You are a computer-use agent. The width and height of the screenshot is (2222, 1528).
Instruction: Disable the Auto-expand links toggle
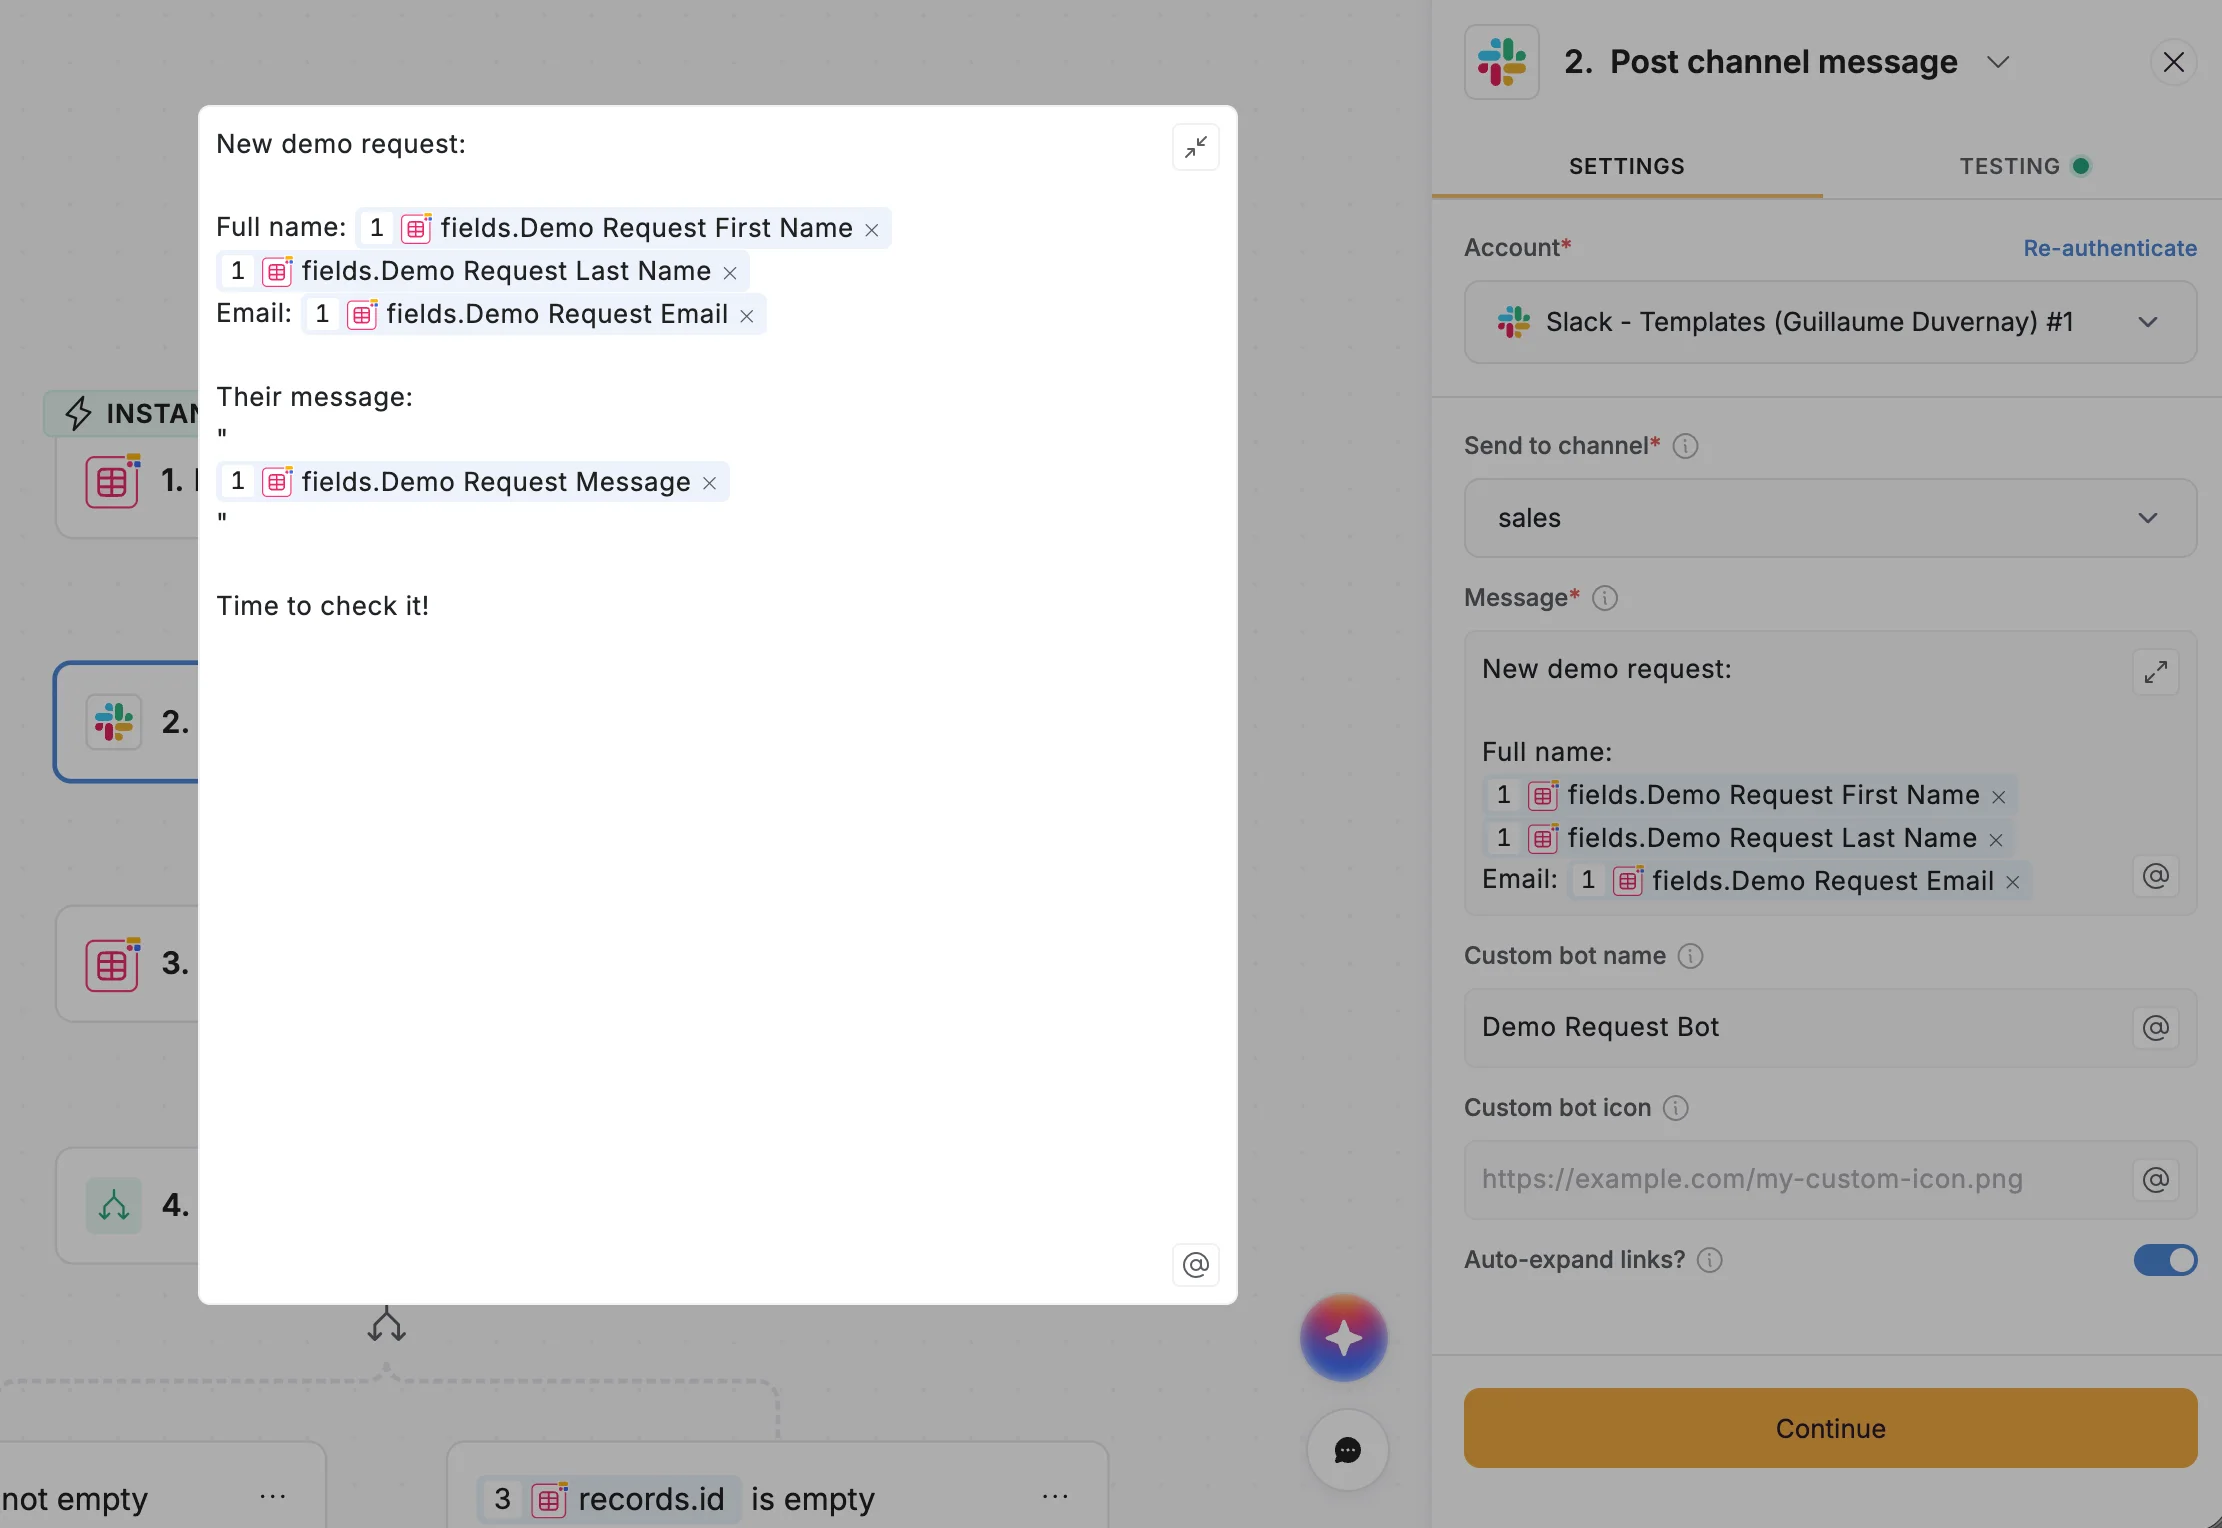click(2165, 1260)
